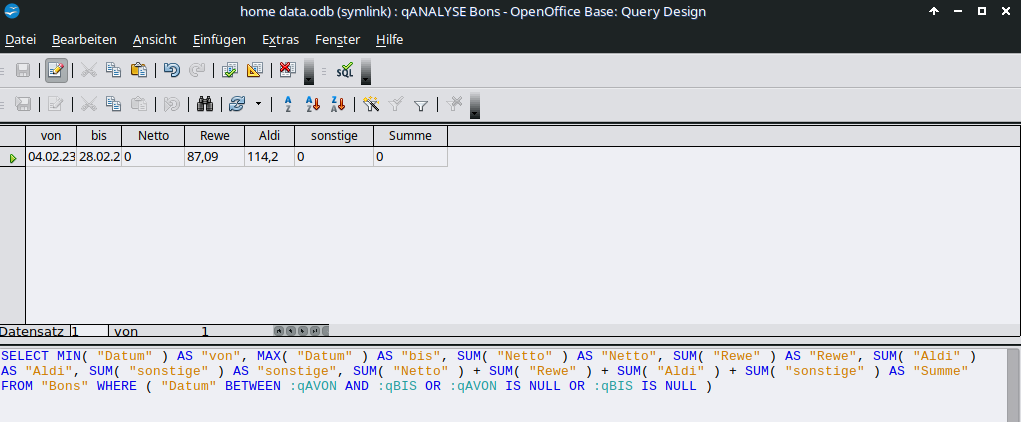1021x422 pixels.
Task: Toggle Edit Data mode in top toolbar
Action: [x=56, y=70]
